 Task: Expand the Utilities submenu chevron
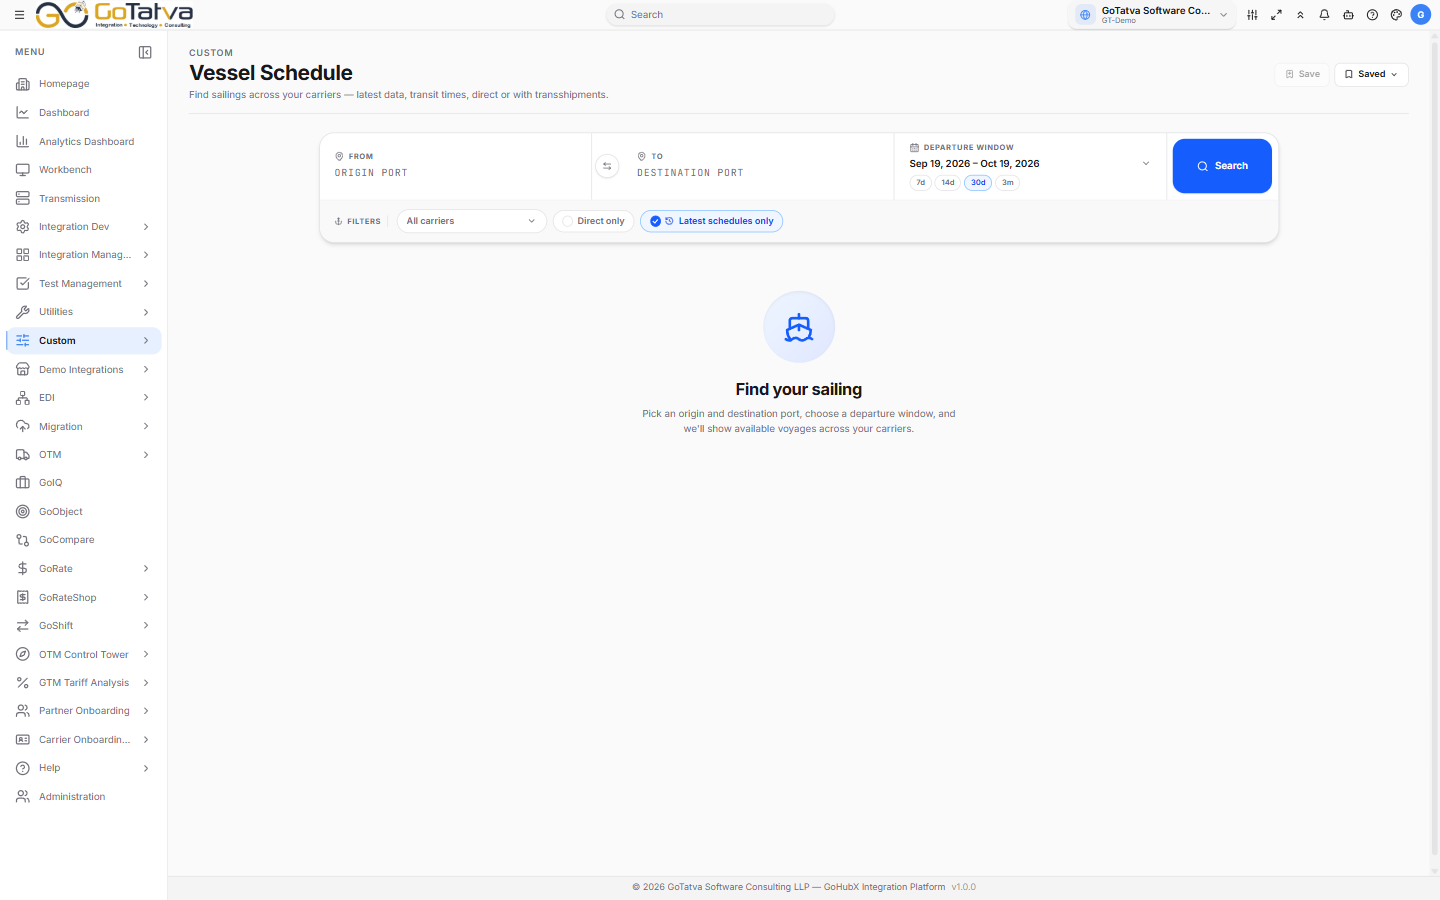point(146,312)
